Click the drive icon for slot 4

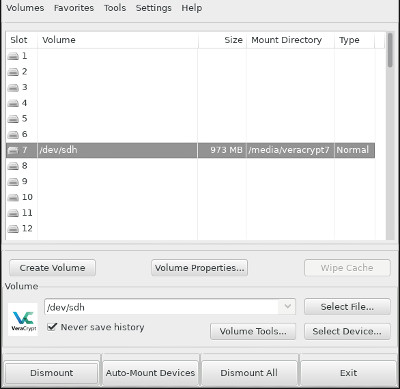pos(13,103)
